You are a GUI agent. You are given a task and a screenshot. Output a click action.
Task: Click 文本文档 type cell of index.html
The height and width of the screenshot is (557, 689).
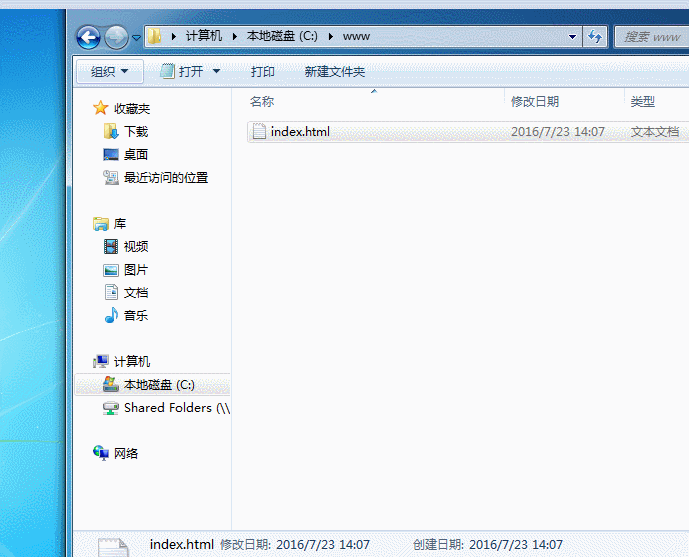tap(655, 132)
